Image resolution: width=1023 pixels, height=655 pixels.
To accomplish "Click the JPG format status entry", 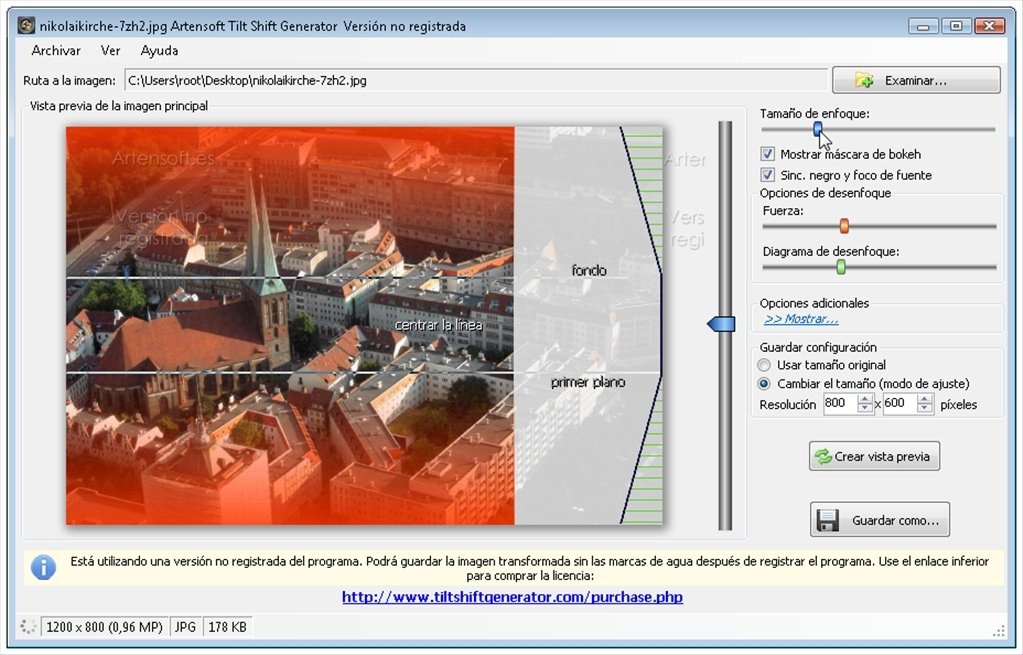I will pyautogui.click(x=185, y=627).
